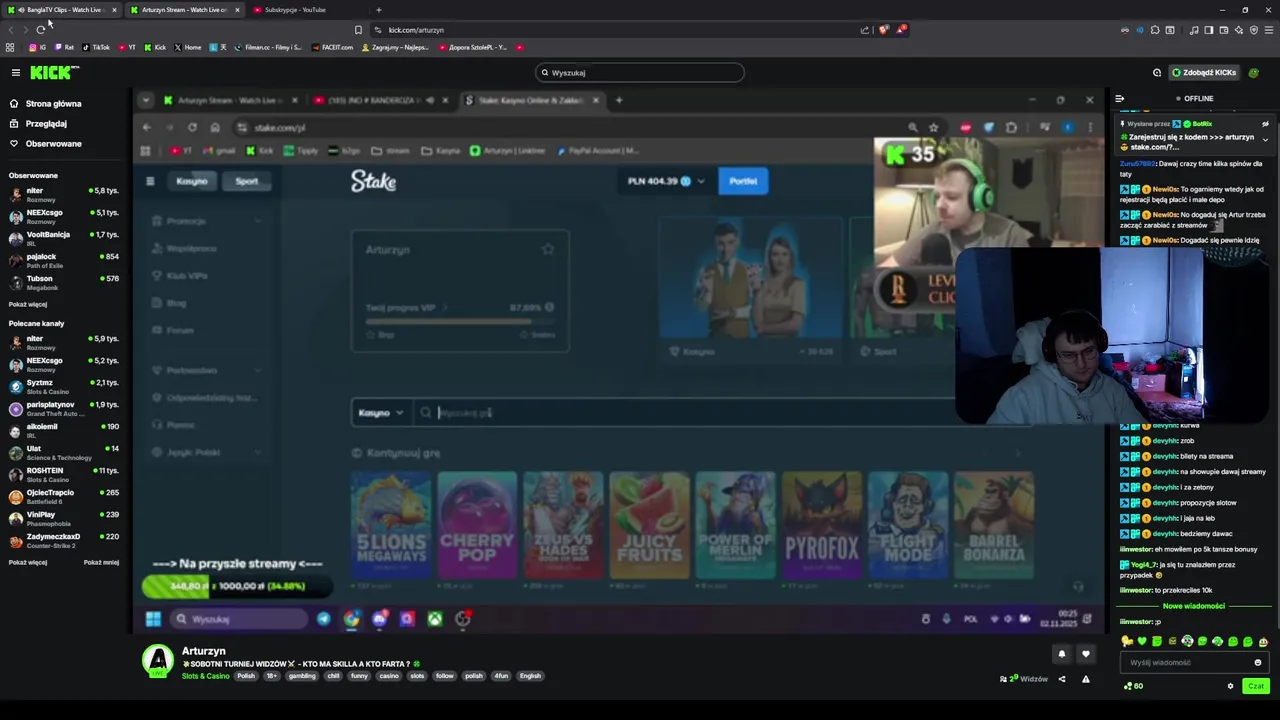Hide the pinned BotRix message
The image size is (1280, 720).
(1265, 124)
